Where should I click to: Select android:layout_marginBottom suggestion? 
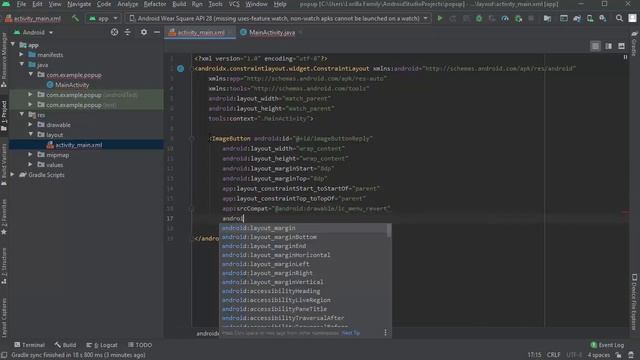click(305, 237)
